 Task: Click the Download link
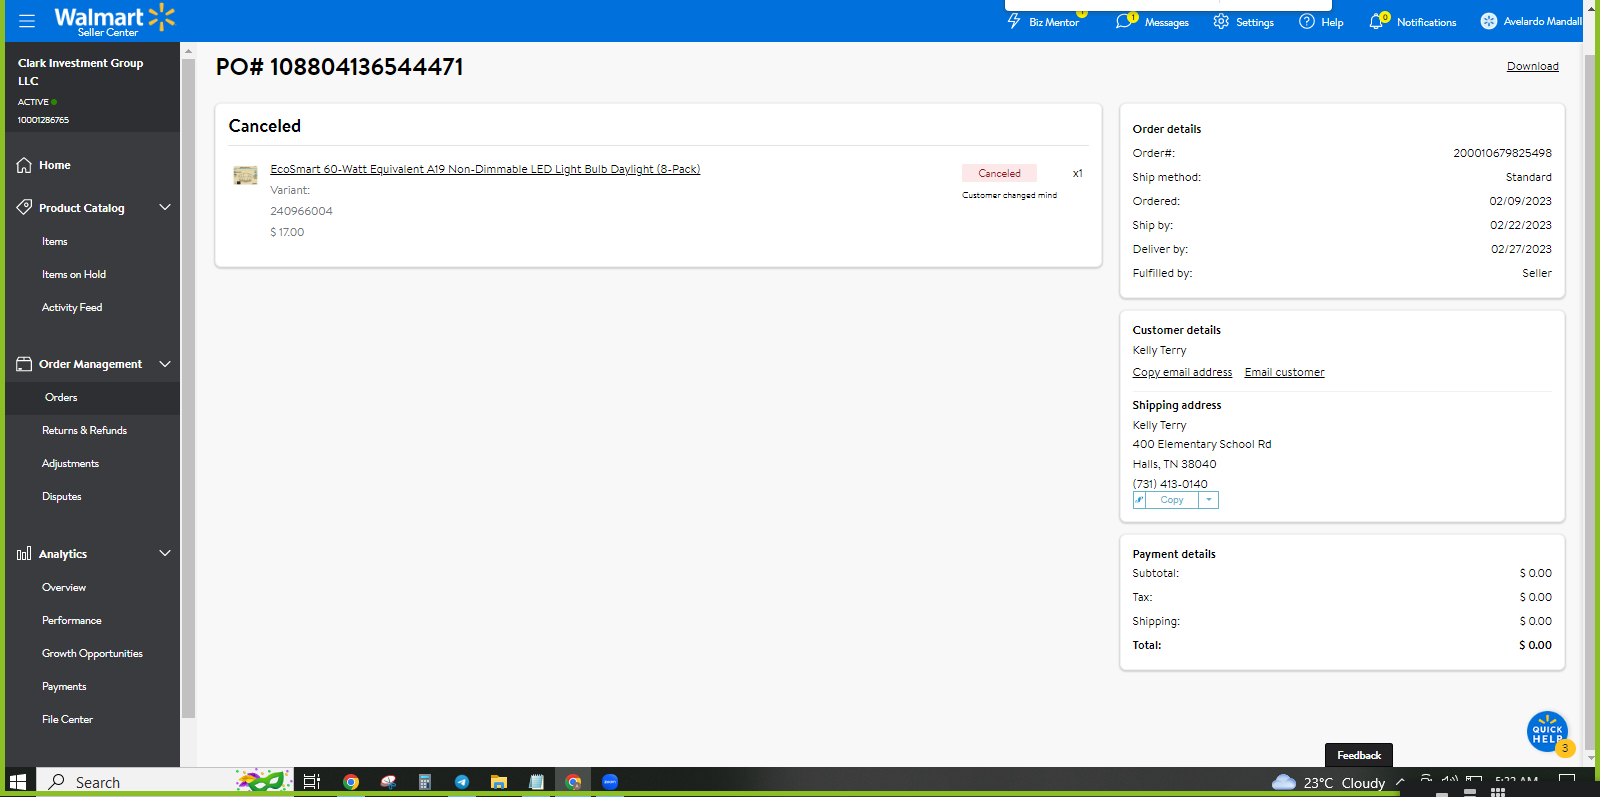[x=1533, y=66]
